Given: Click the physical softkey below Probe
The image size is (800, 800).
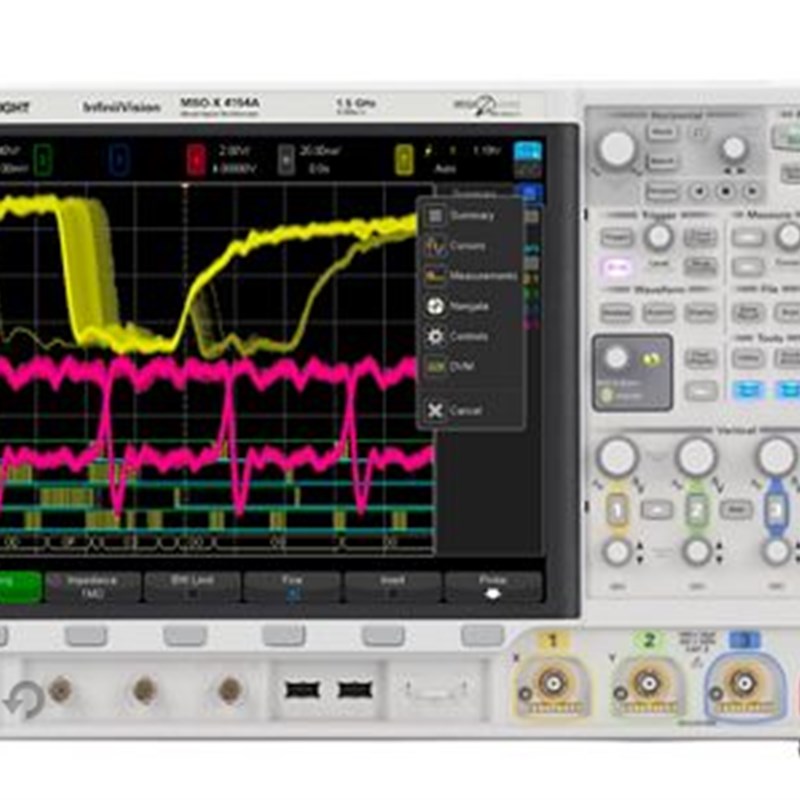Looking at the screenshot, I should click(x=482, y=636).
